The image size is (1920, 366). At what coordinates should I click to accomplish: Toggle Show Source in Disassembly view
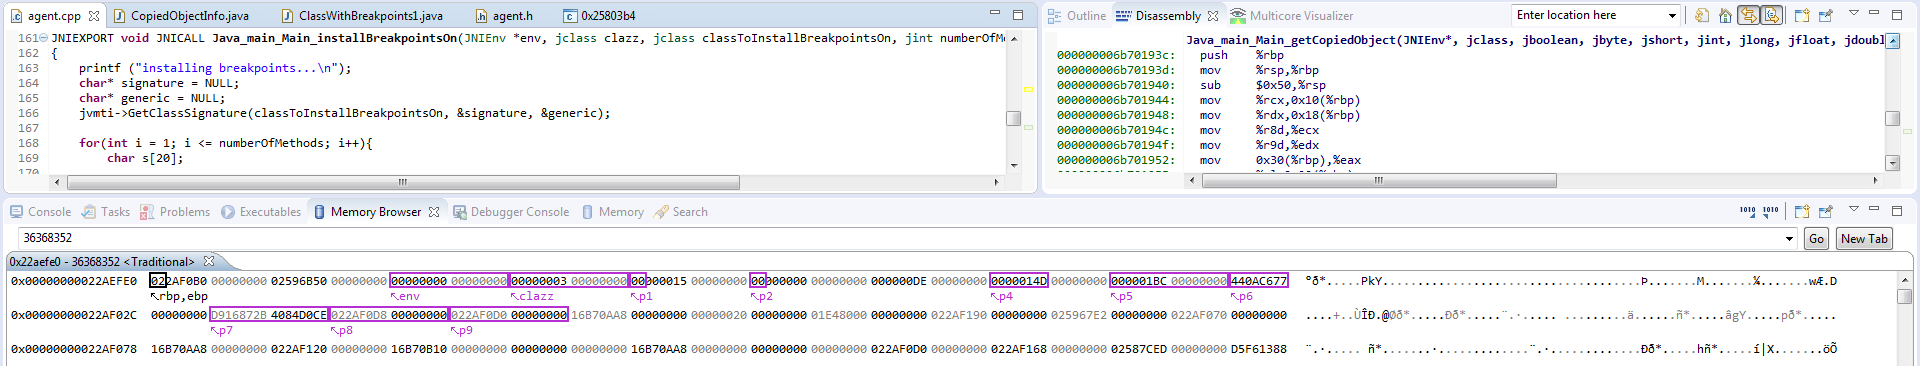1771,15
